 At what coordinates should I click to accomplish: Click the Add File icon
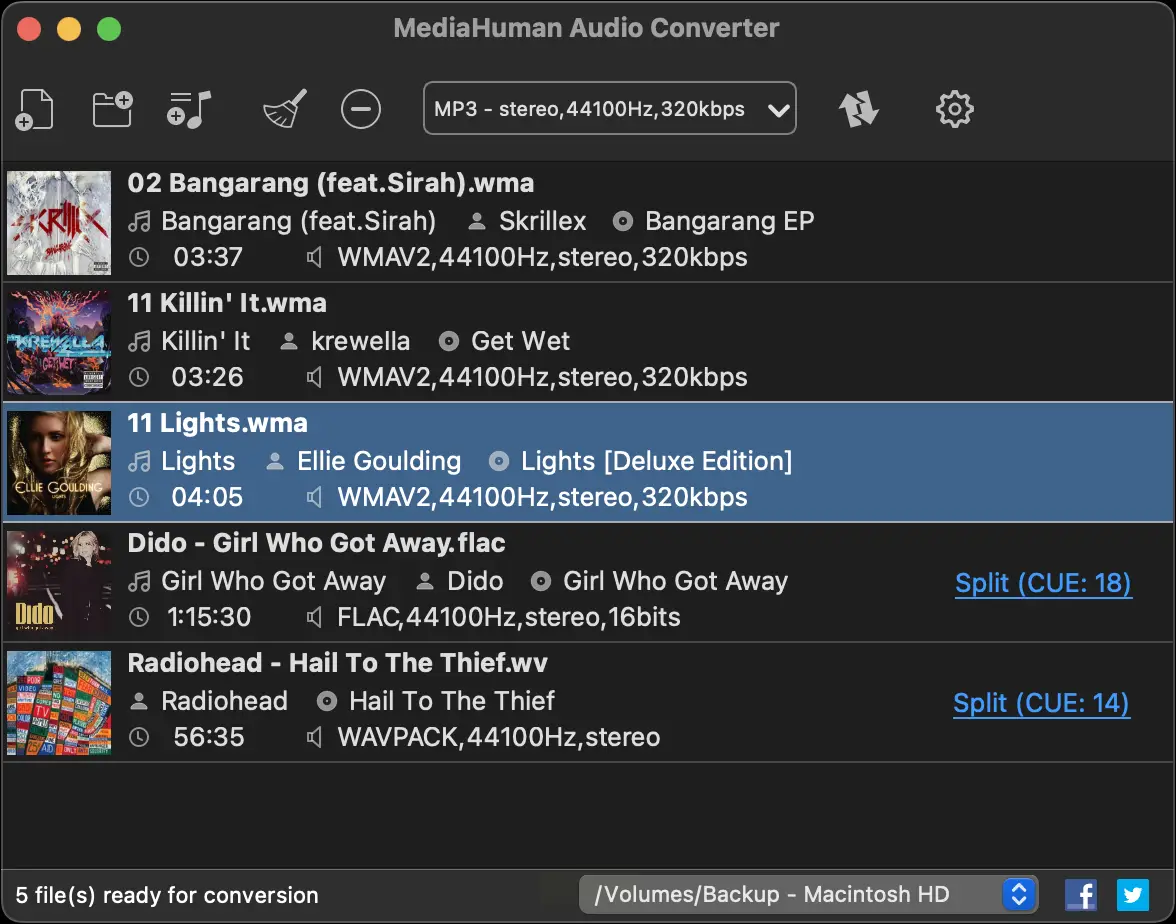34,109
